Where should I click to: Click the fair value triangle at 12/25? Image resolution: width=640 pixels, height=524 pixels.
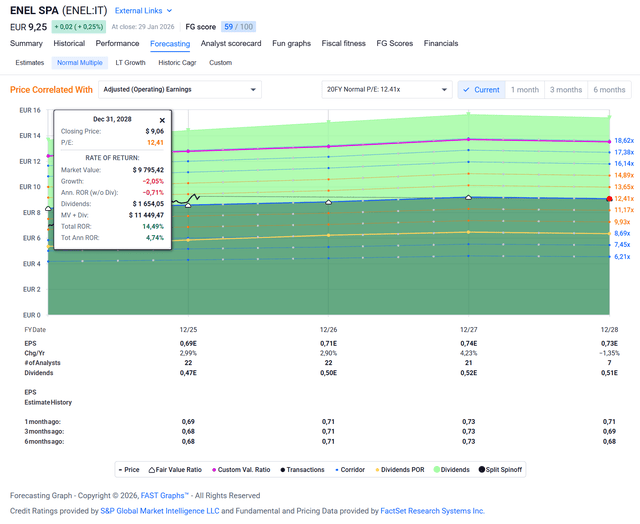point(188,205)
